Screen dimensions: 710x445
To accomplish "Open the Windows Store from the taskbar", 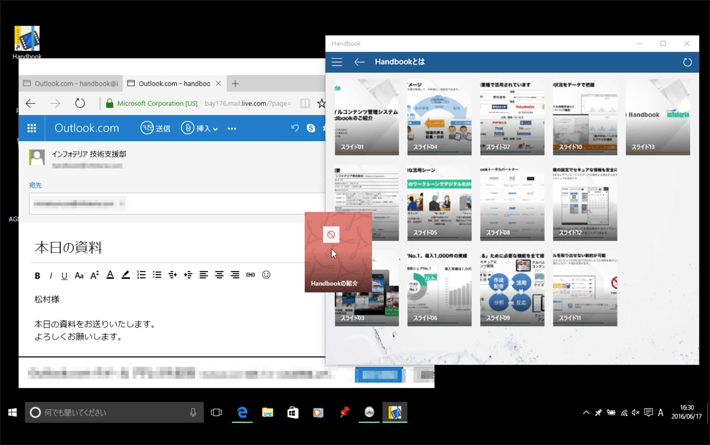I will (293, 412).
